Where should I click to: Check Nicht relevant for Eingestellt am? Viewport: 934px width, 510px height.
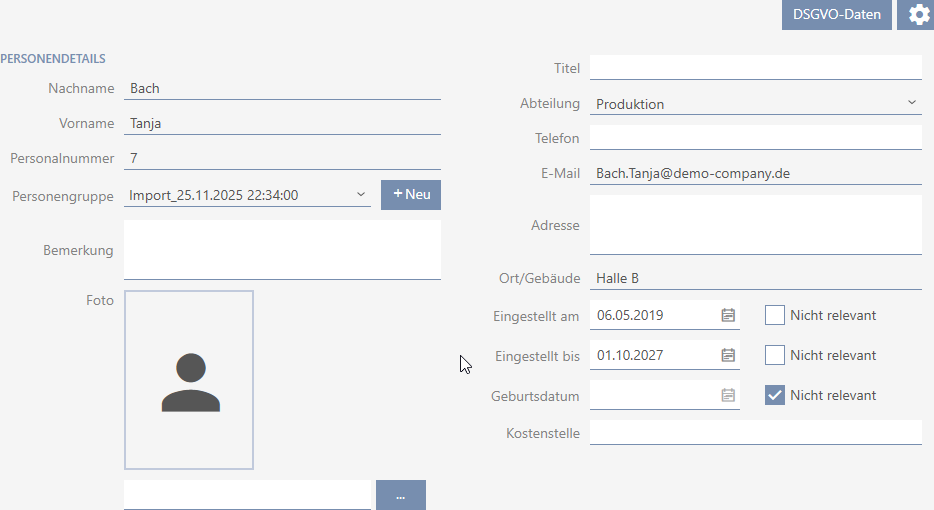(775, 315)
